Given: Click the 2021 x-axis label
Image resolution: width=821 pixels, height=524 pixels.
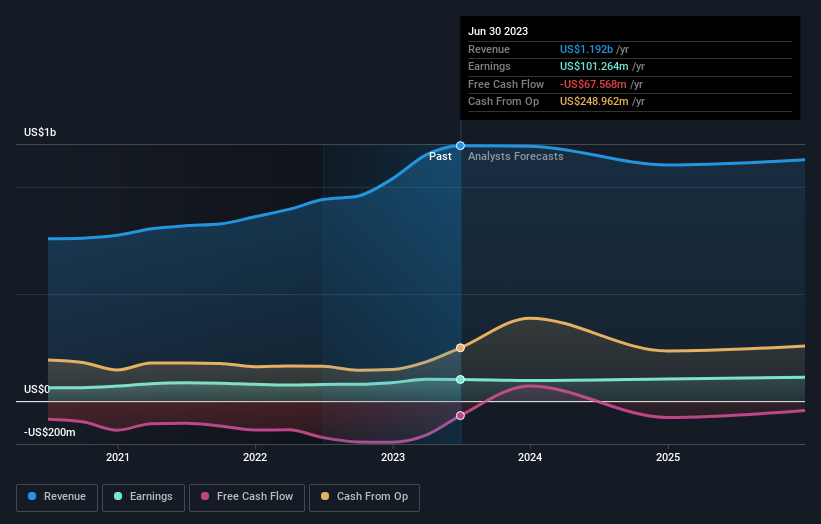Looking at the screenshot, I should pyautogui.click(x=118, y=458).
